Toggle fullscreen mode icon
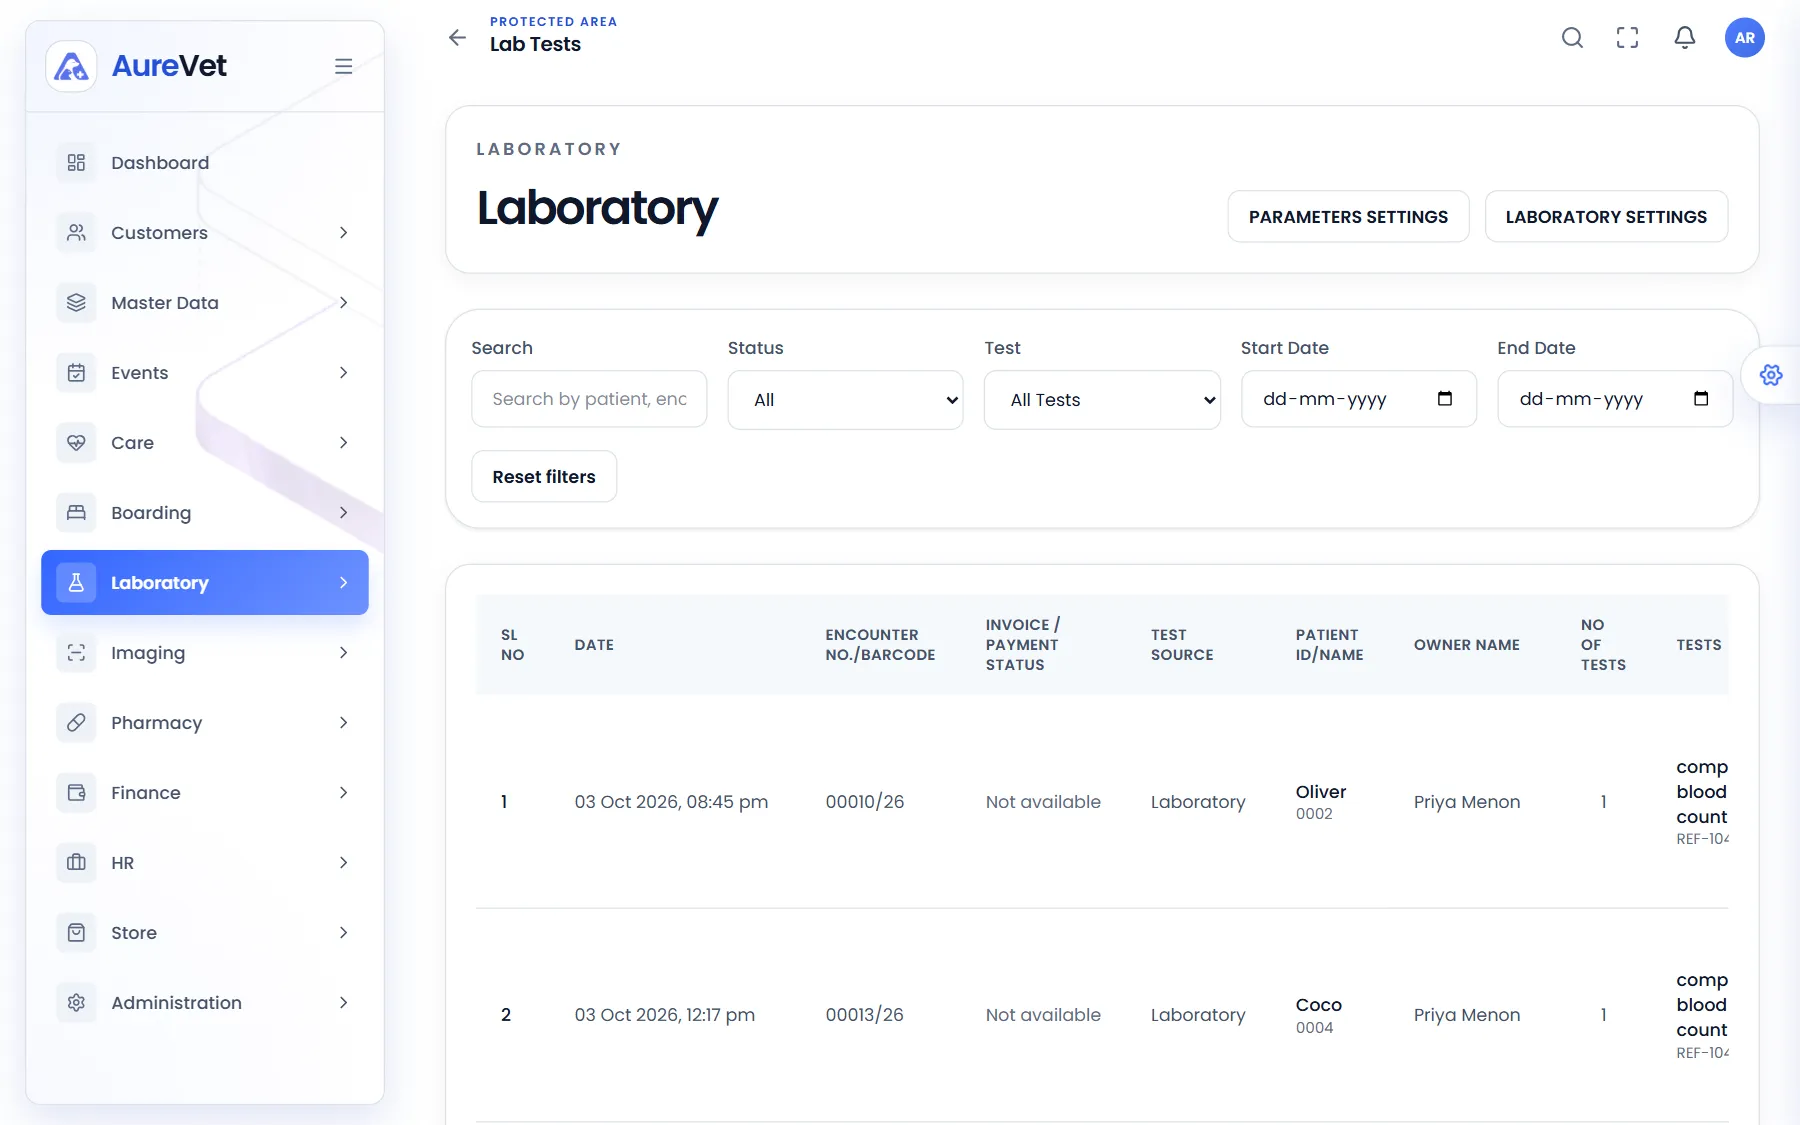1800x1125 pixels. coord(1628,38)
